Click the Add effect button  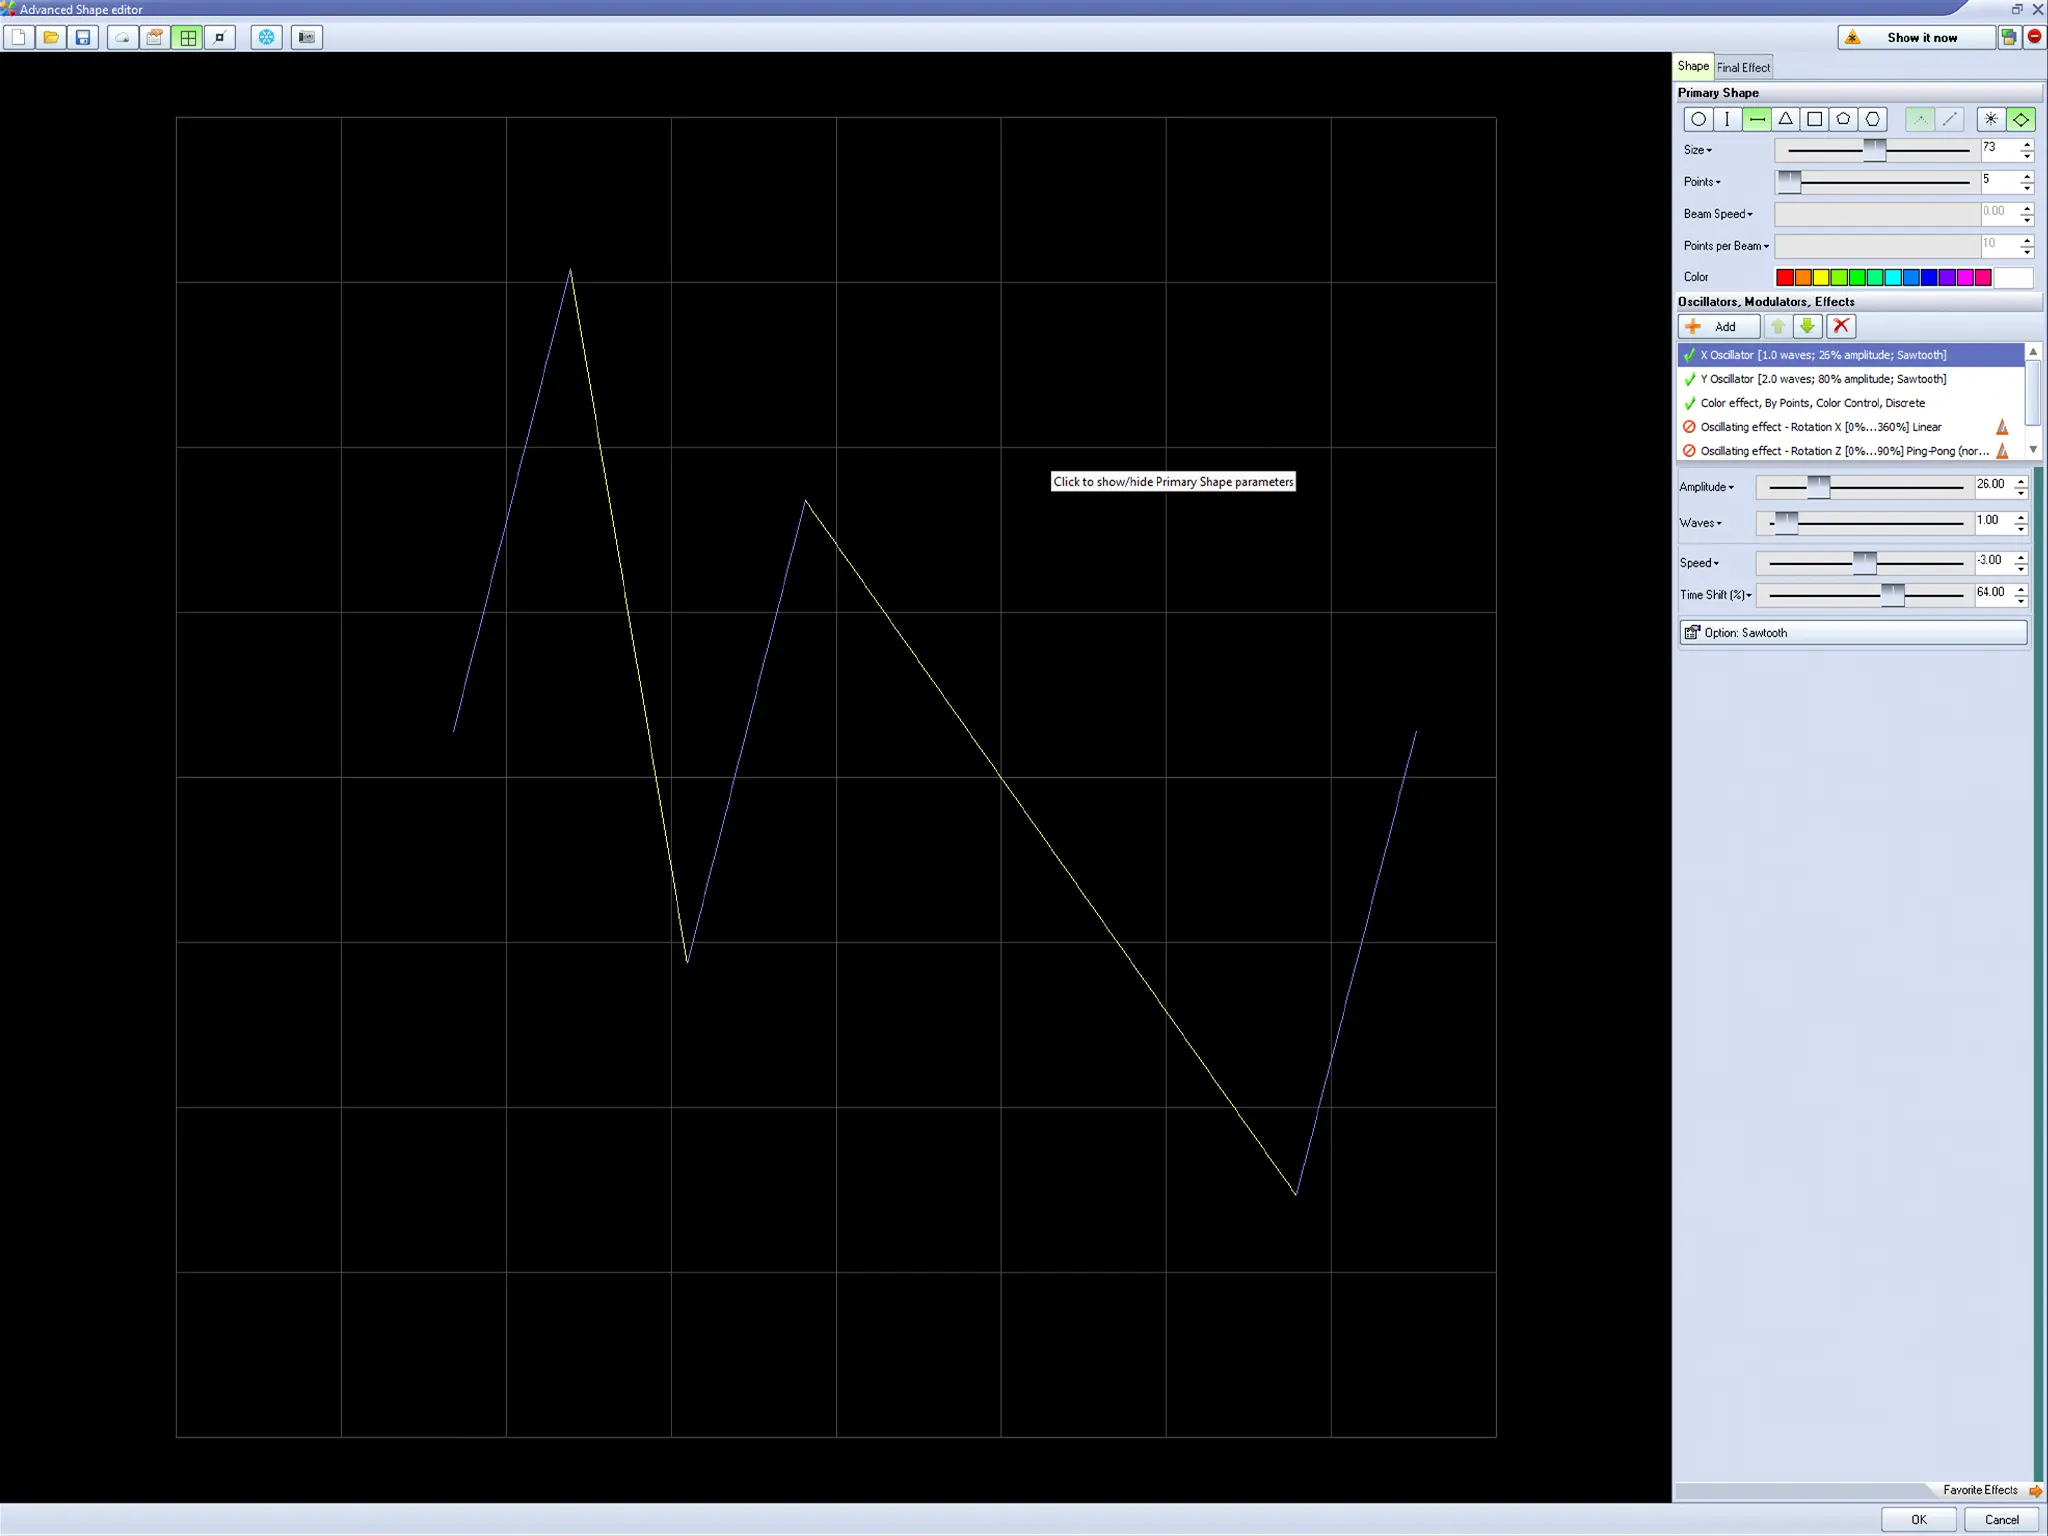pyautogui.click(x=1718, y=326)
